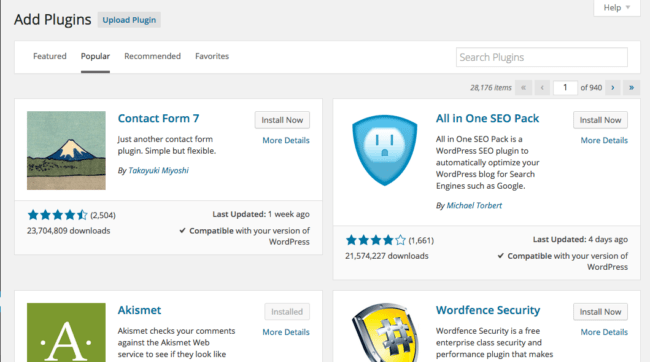Open the Akismet title link
The width and height of the screenshot is (650, 362).
[x=139, y=310]
